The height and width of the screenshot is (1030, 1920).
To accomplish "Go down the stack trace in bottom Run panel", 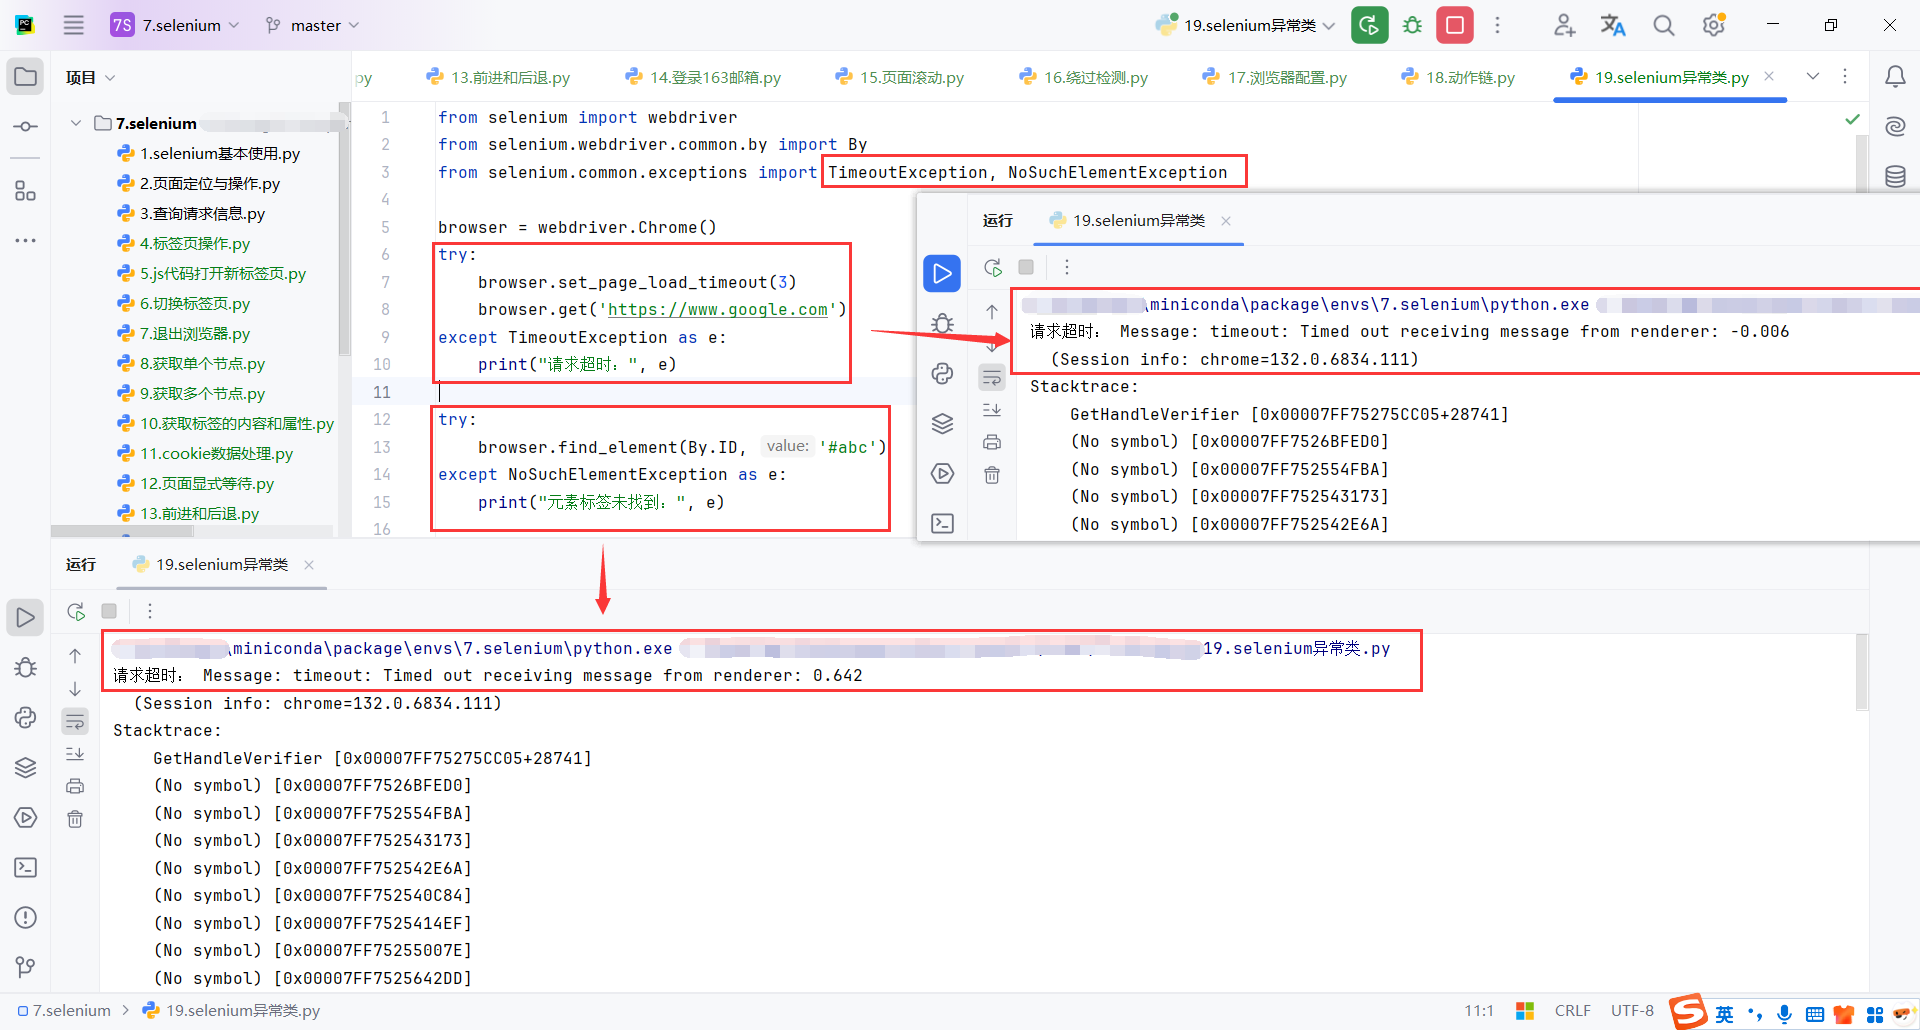I will [x=75, y=689].
